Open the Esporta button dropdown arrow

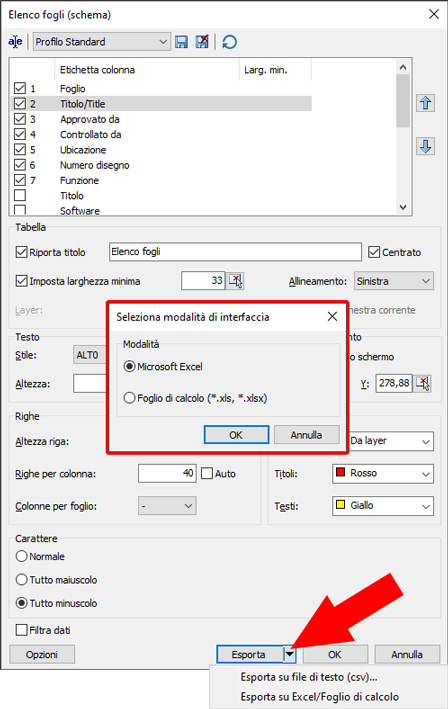click(289, 654)
